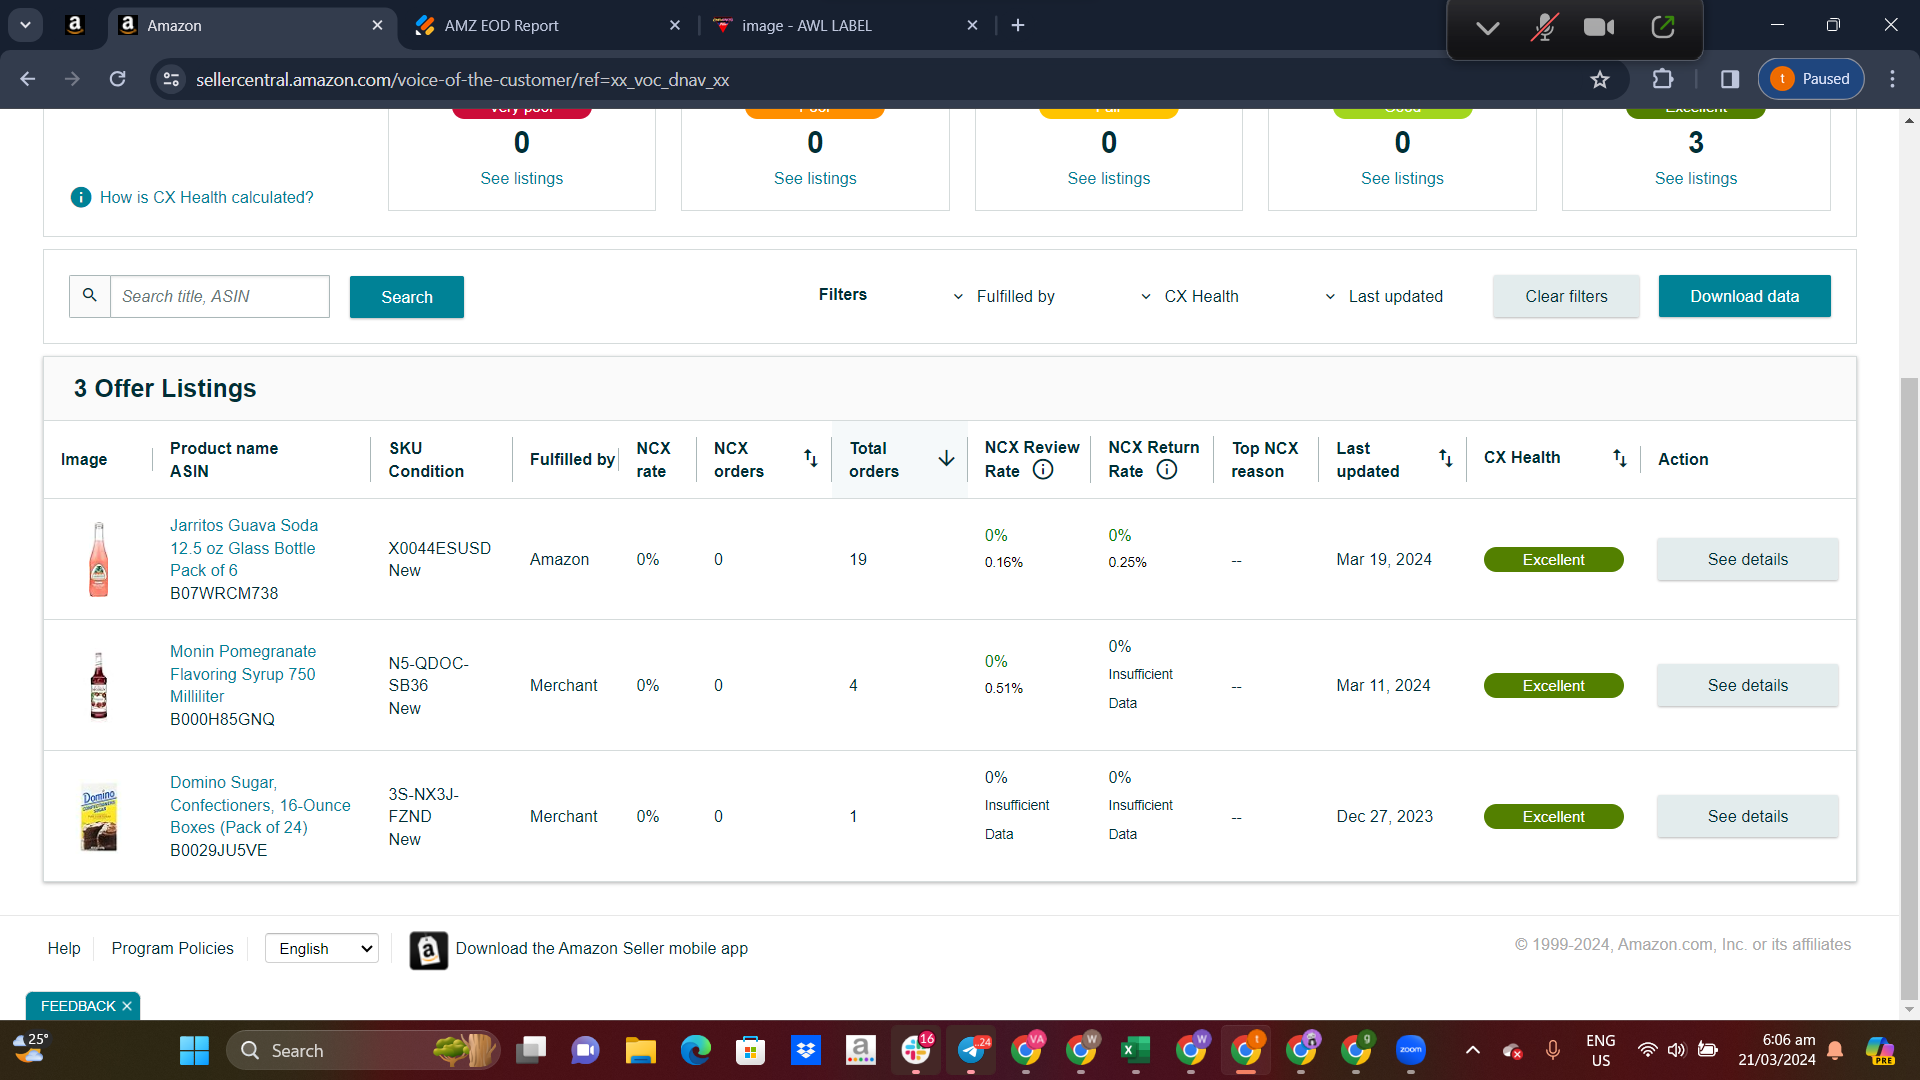Viewport: 1920px width, 1080px height.
Task: Open a new browser tab
Action: [x=1018, y=25]
